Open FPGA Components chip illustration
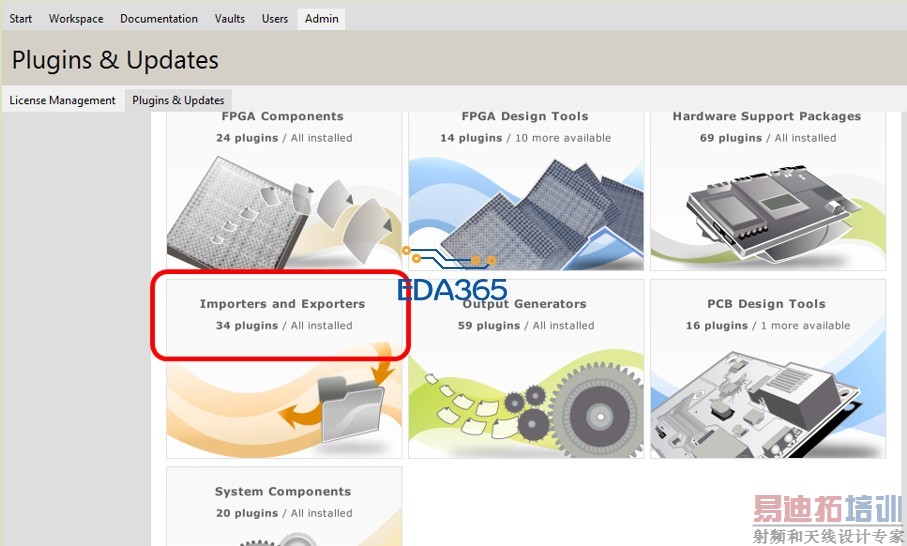The image size is (907, 546). pyautogui.click(x=283, y=211)
